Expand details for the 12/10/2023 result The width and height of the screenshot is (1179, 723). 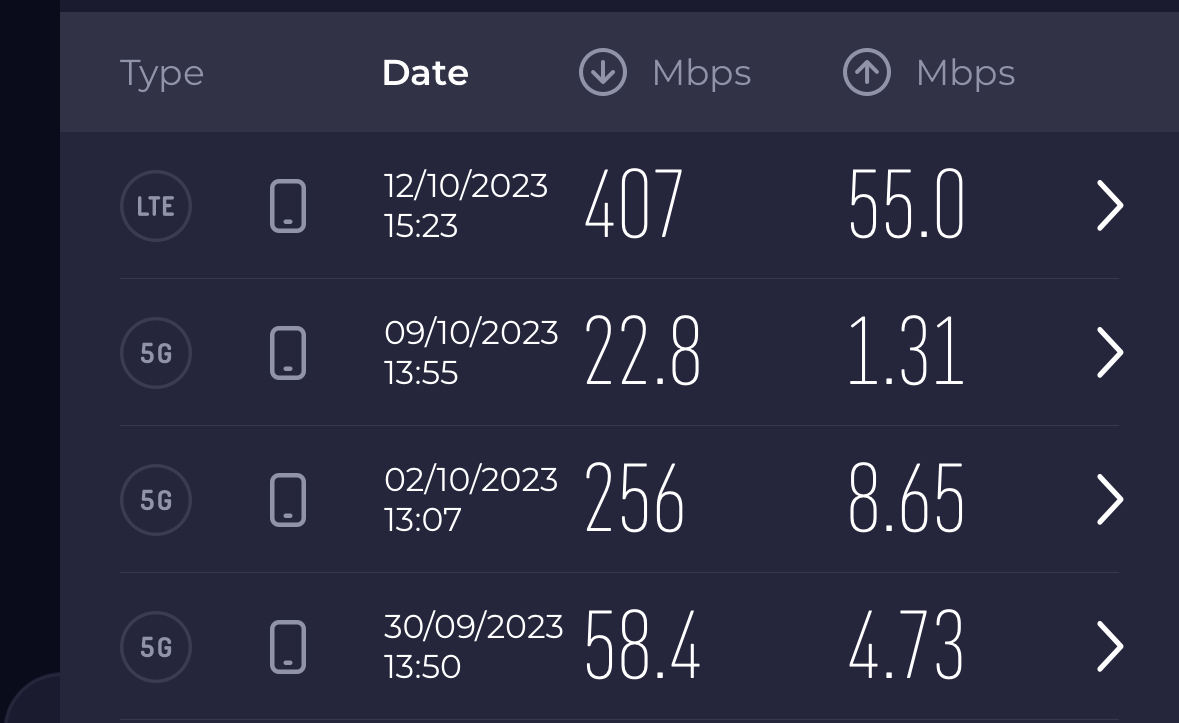[1110, 205]
